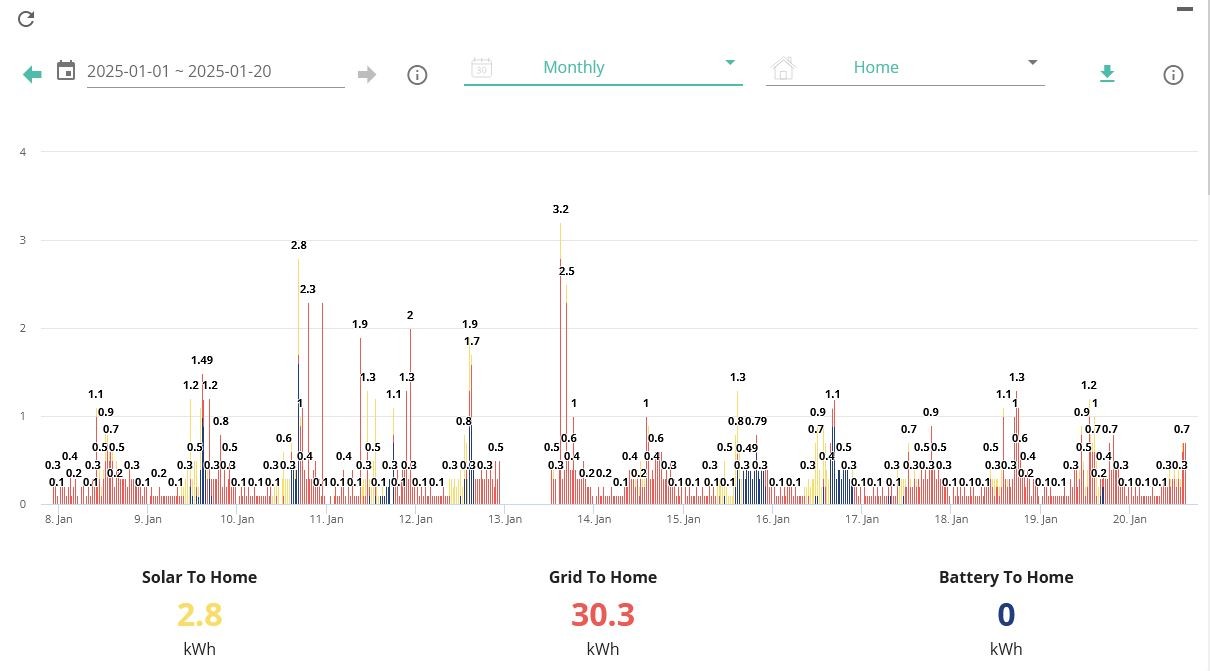The width and height of the screenshot is (1210, 671).
Task: Click the refresh icon
Action: (x=27, y=19)
